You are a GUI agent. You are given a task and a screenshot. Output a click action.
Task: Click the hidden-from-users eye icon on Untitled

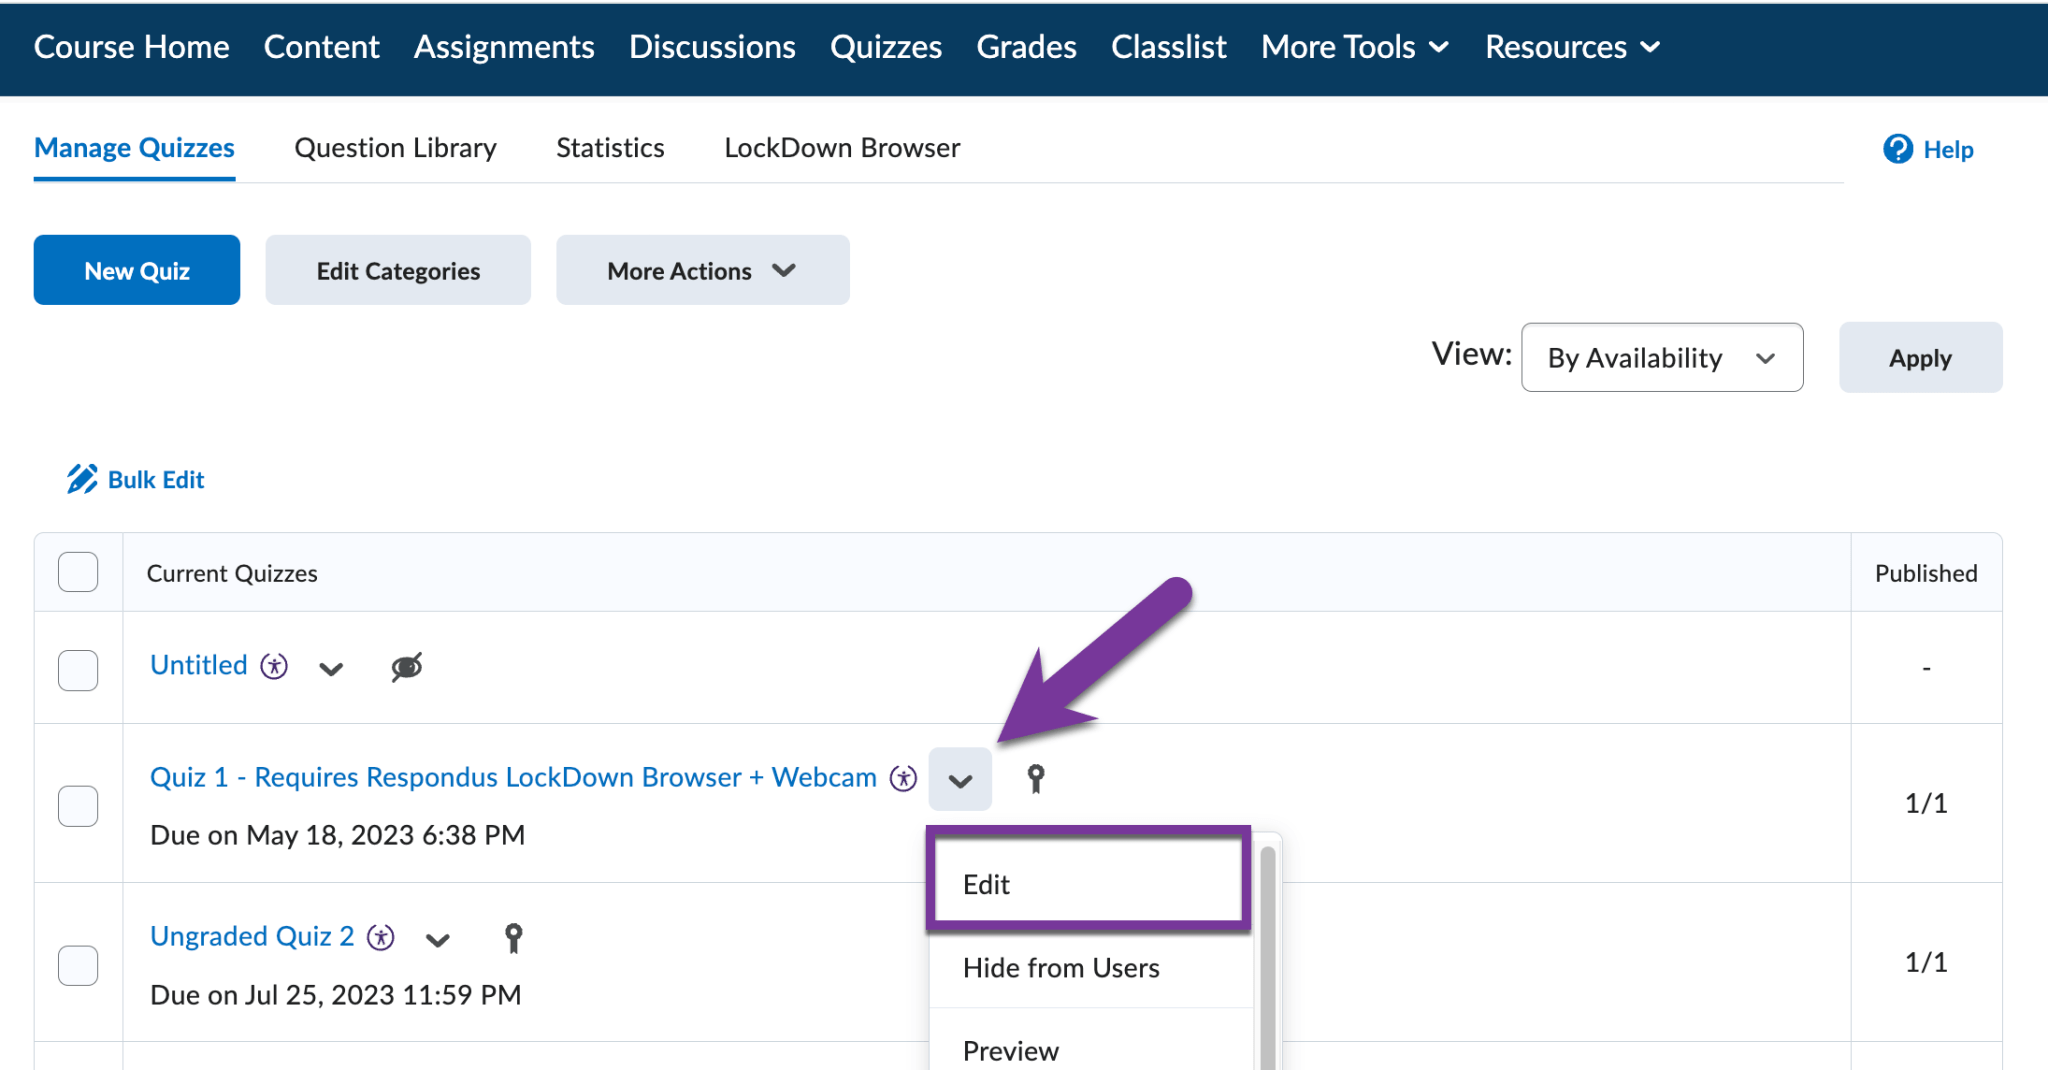pos(407,667)
